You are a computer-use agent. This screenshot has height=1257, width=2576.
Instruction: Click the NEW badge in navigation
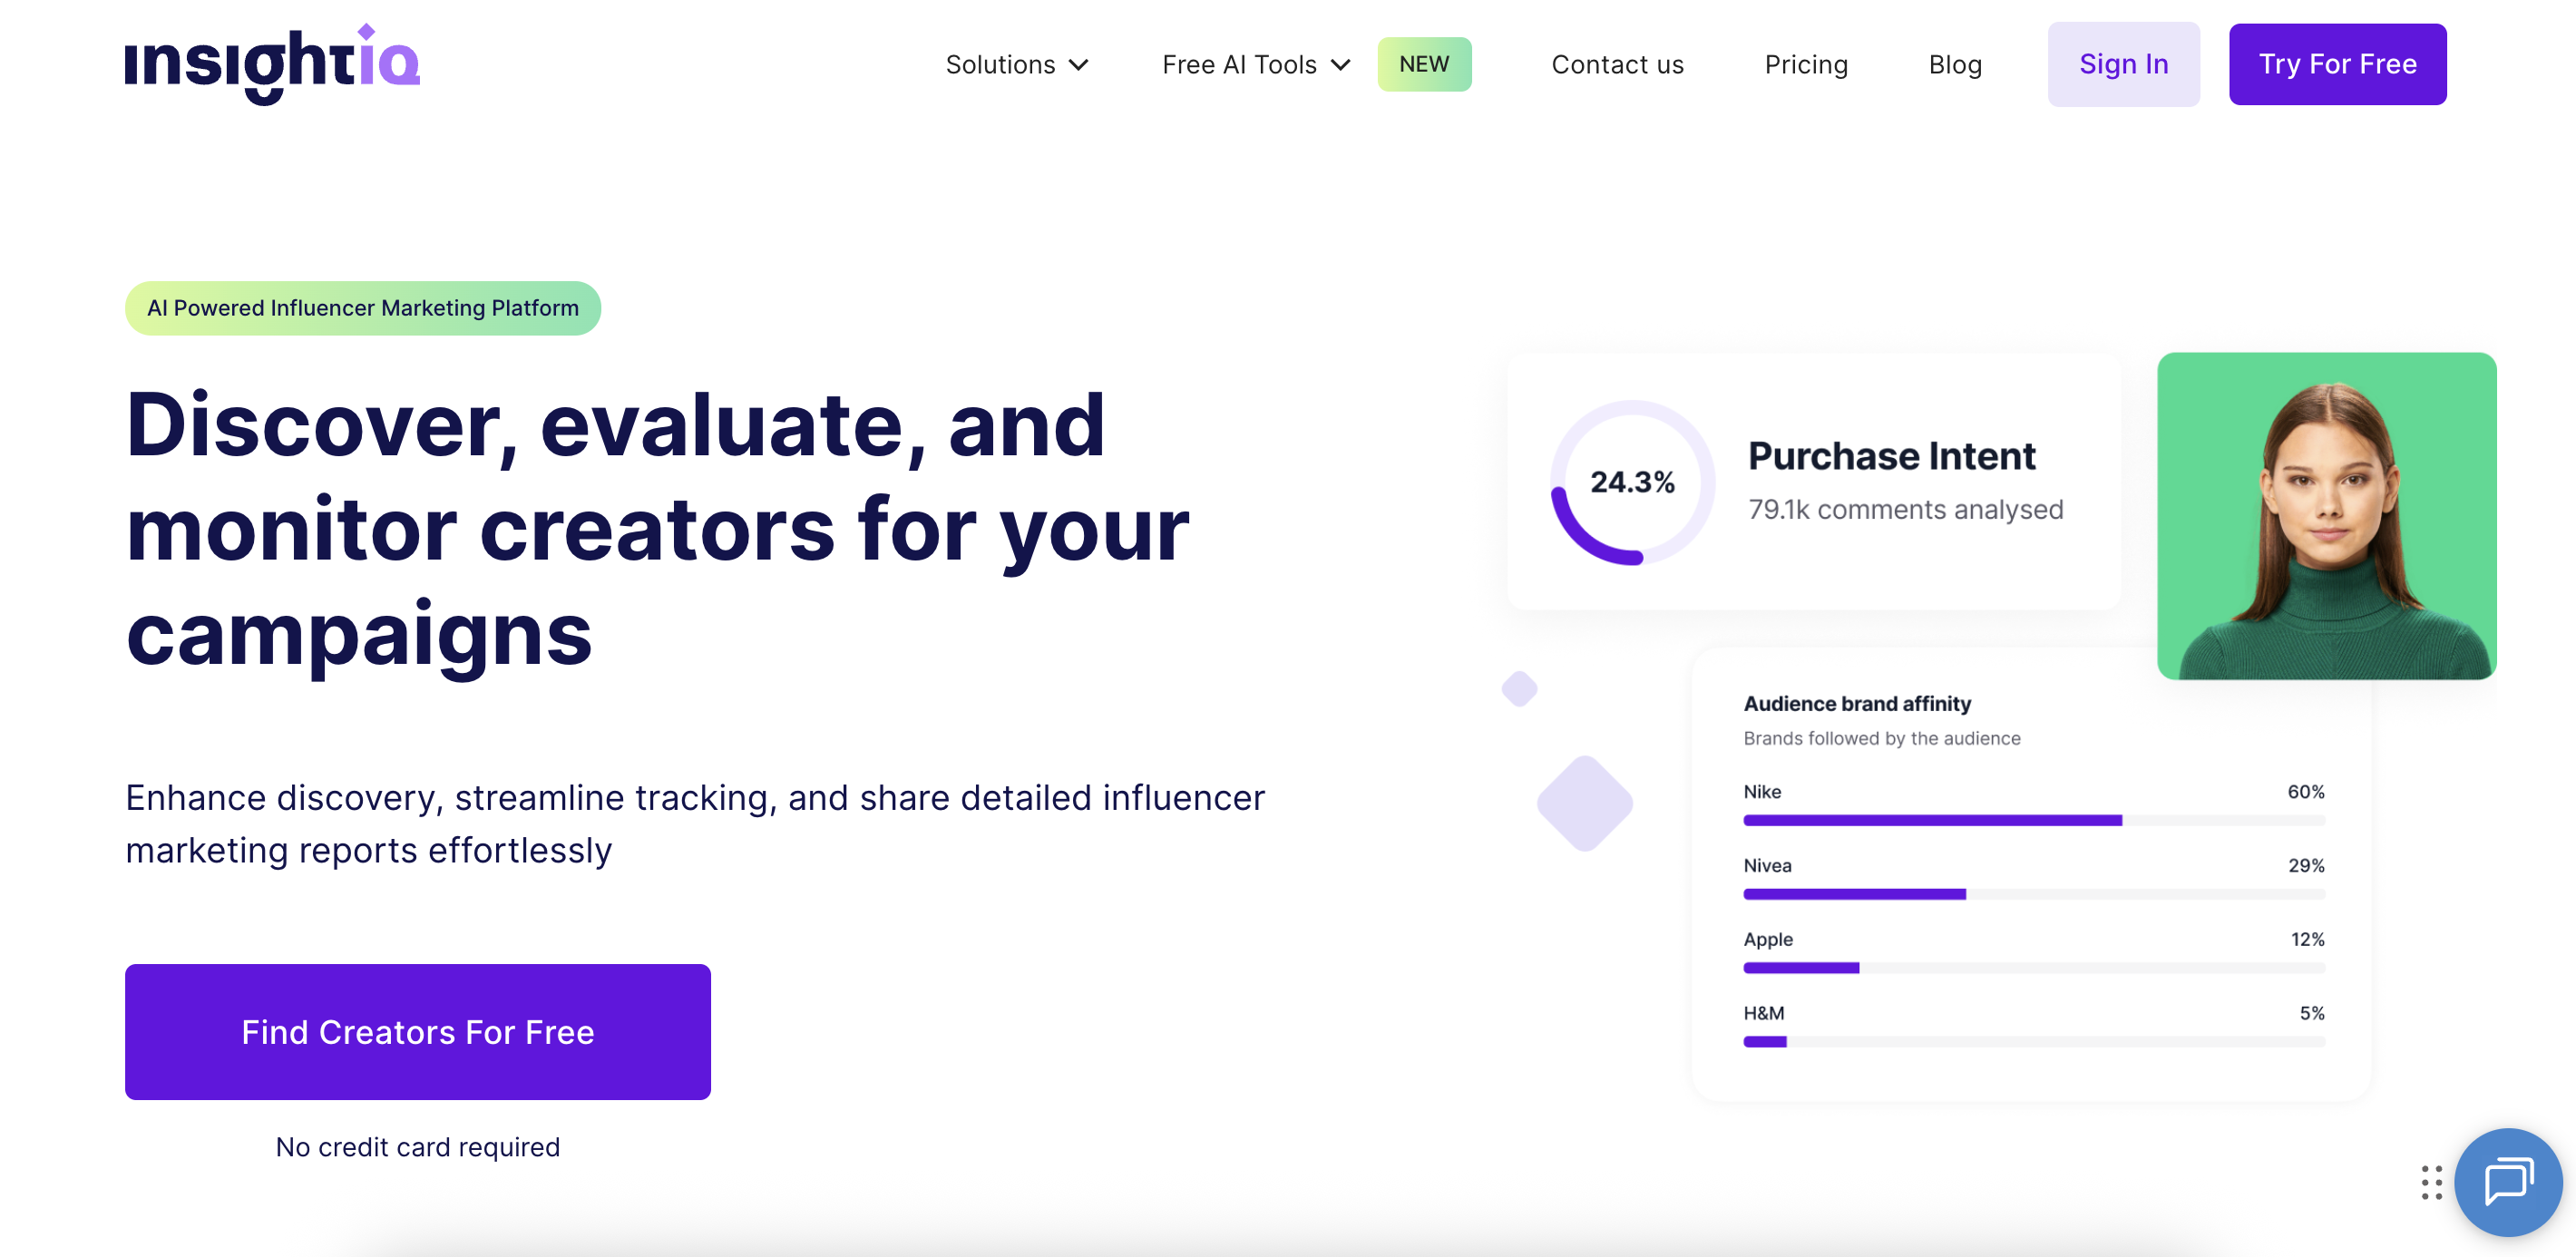coord(1423,64)
